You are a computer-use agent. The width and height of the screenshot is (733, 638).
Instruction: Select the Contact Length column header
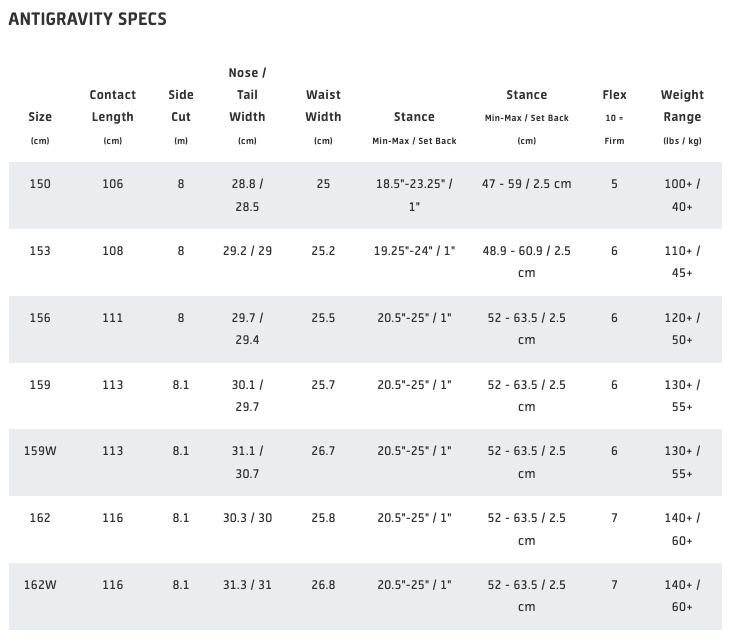click(x=113, y=106)
